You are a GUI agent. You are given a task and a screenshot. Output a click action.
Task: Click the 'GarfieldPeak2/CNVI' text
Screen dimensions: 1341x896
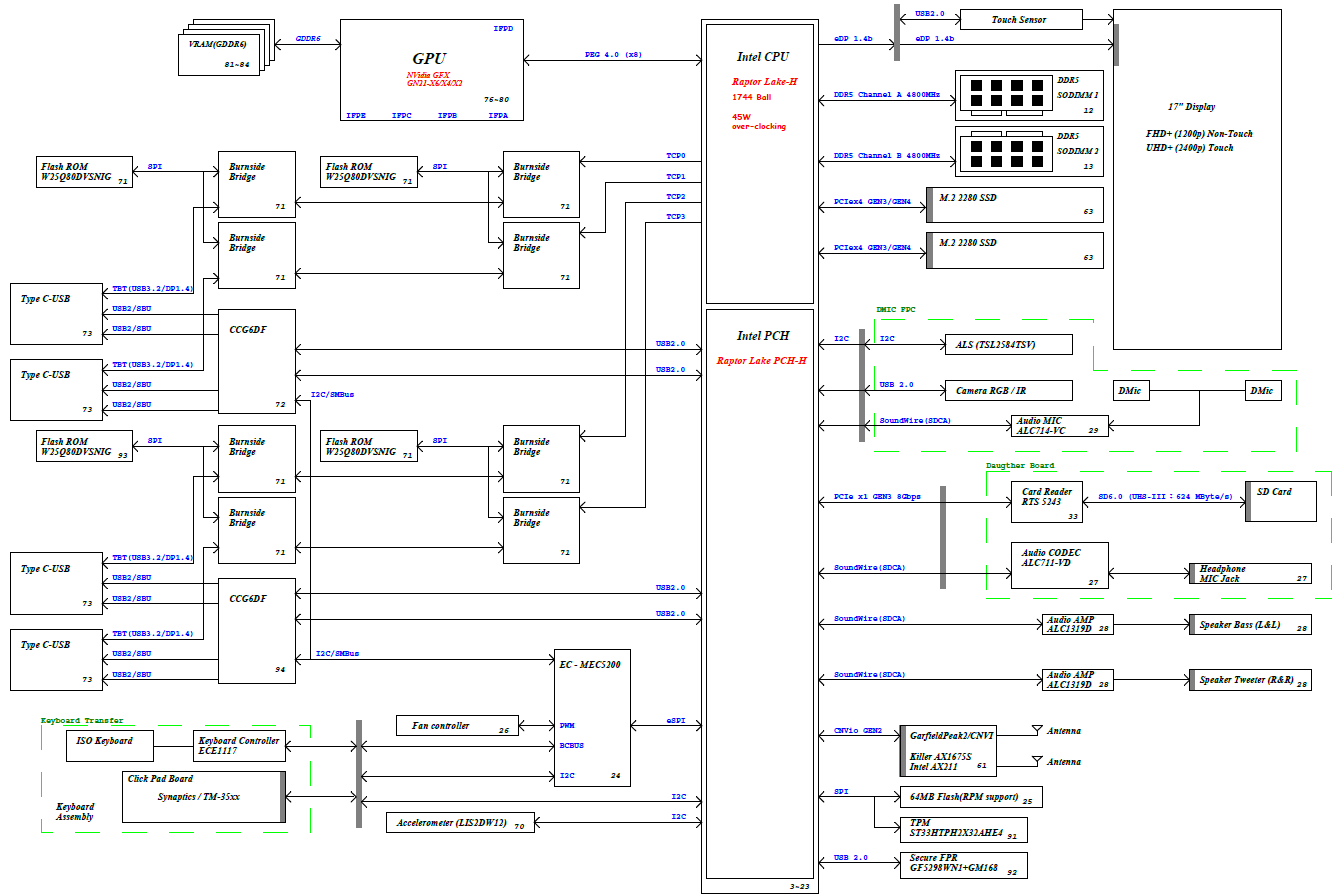(x=951, y=734)
